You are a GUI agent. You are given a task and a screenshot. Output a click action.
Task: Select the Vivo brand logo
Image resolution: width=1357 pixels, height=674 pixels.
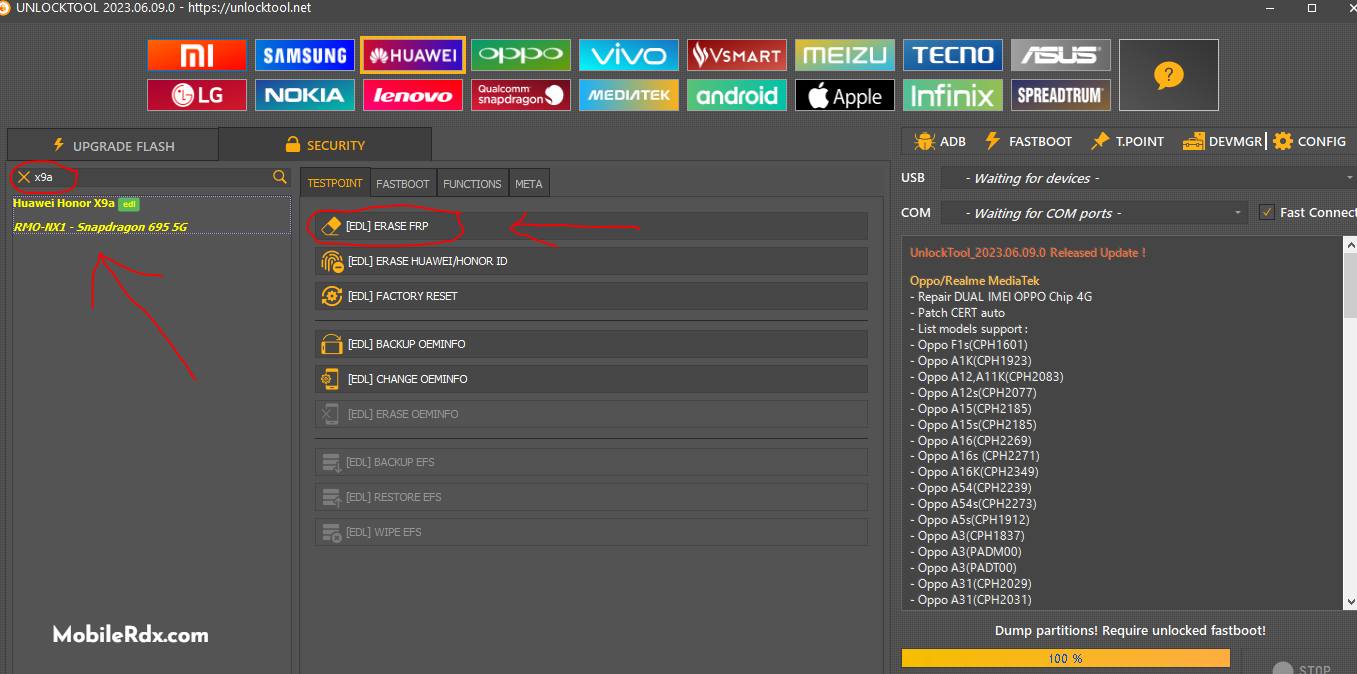(x=628, y=55)
